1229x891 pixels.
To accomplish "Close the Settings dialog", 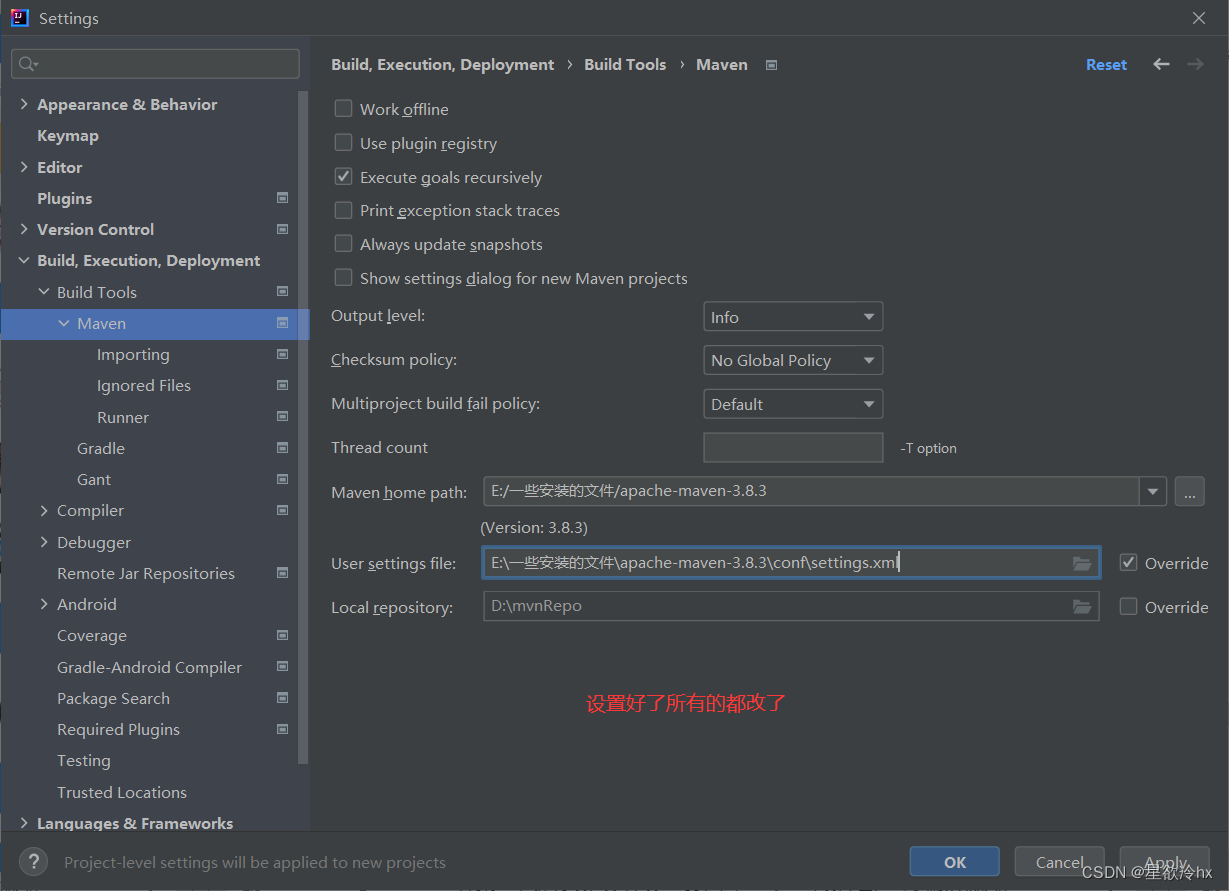I will [1199, 18].
